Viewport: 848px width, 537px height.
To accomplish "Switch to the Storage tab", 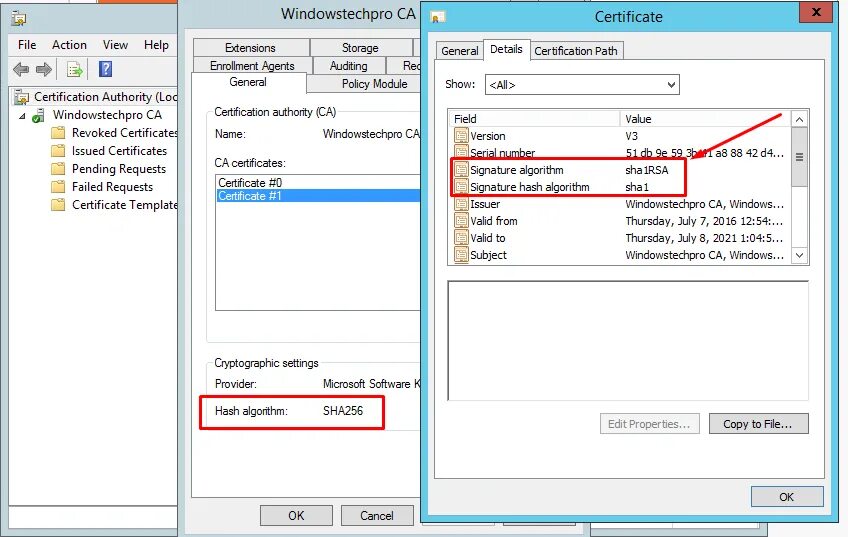I will pos(361,48).
